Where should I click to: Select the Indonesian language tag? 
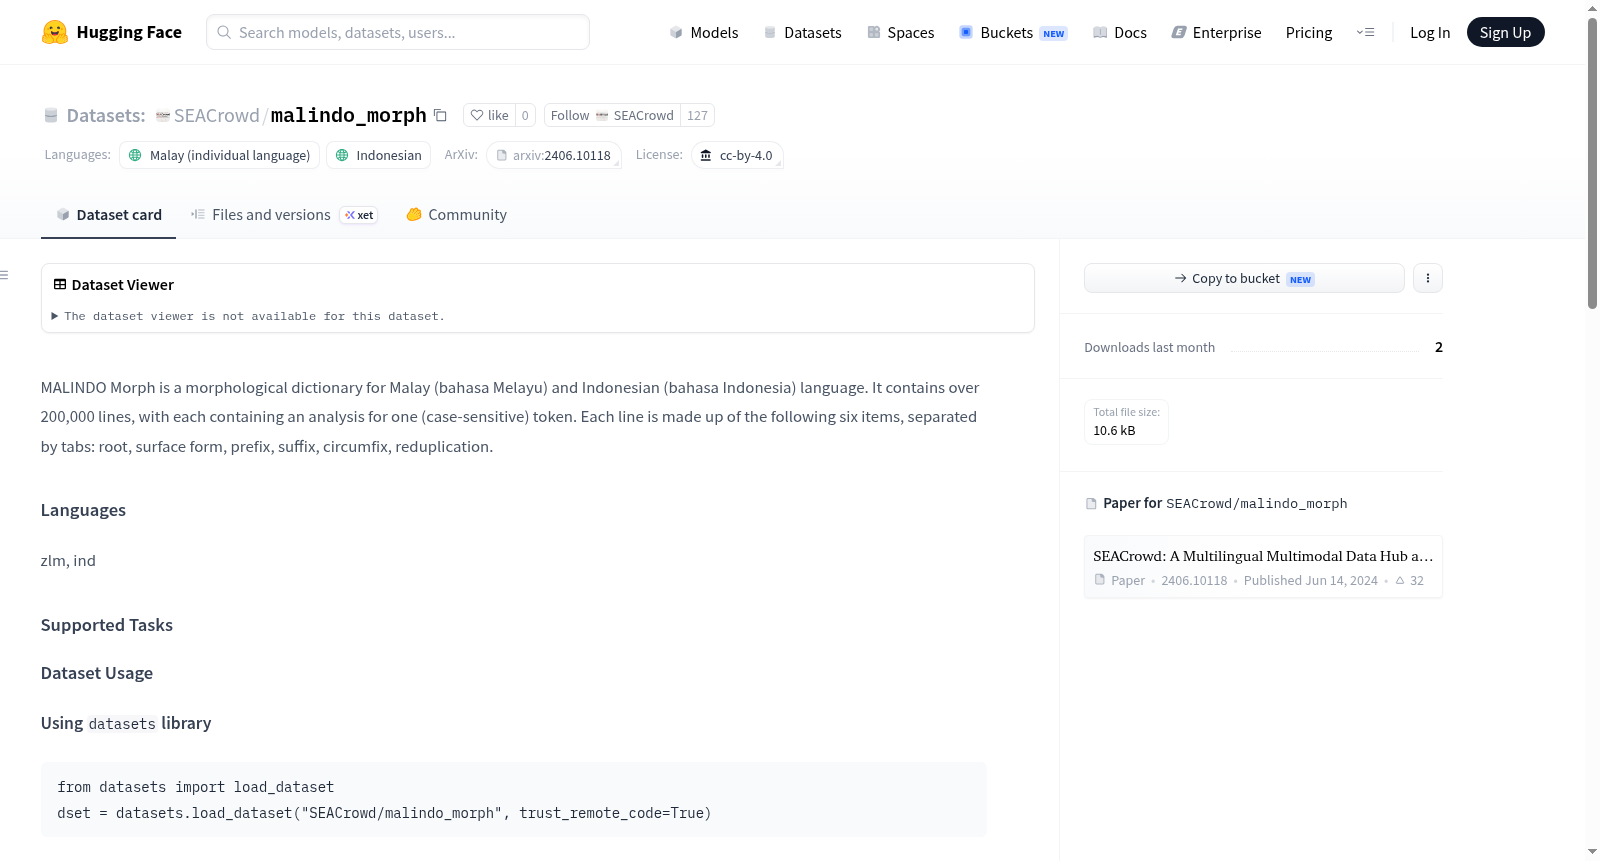(x=378, y=155)
